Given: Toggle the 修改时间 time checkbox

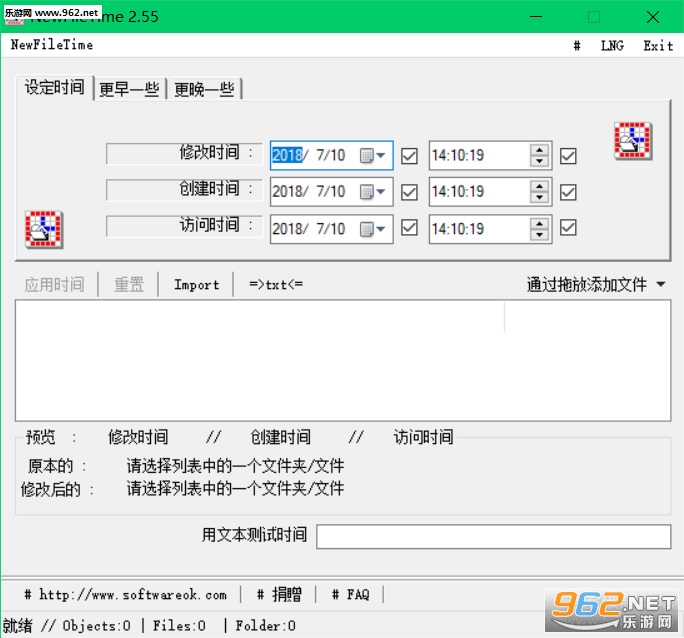Looking at the screenshot, I should pos(568,156).
